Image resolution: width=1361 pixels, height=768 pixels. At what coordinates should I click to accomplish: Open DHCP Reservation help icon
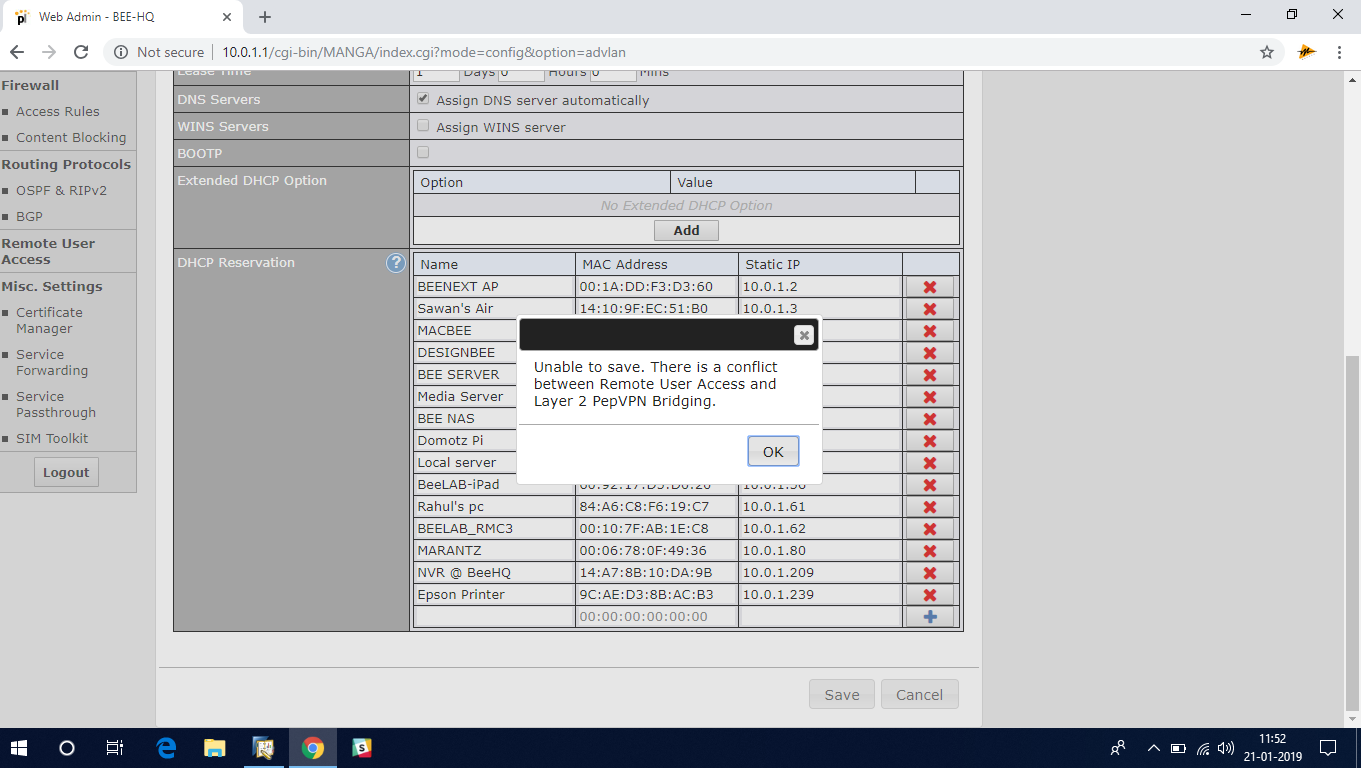pos(395,263)
